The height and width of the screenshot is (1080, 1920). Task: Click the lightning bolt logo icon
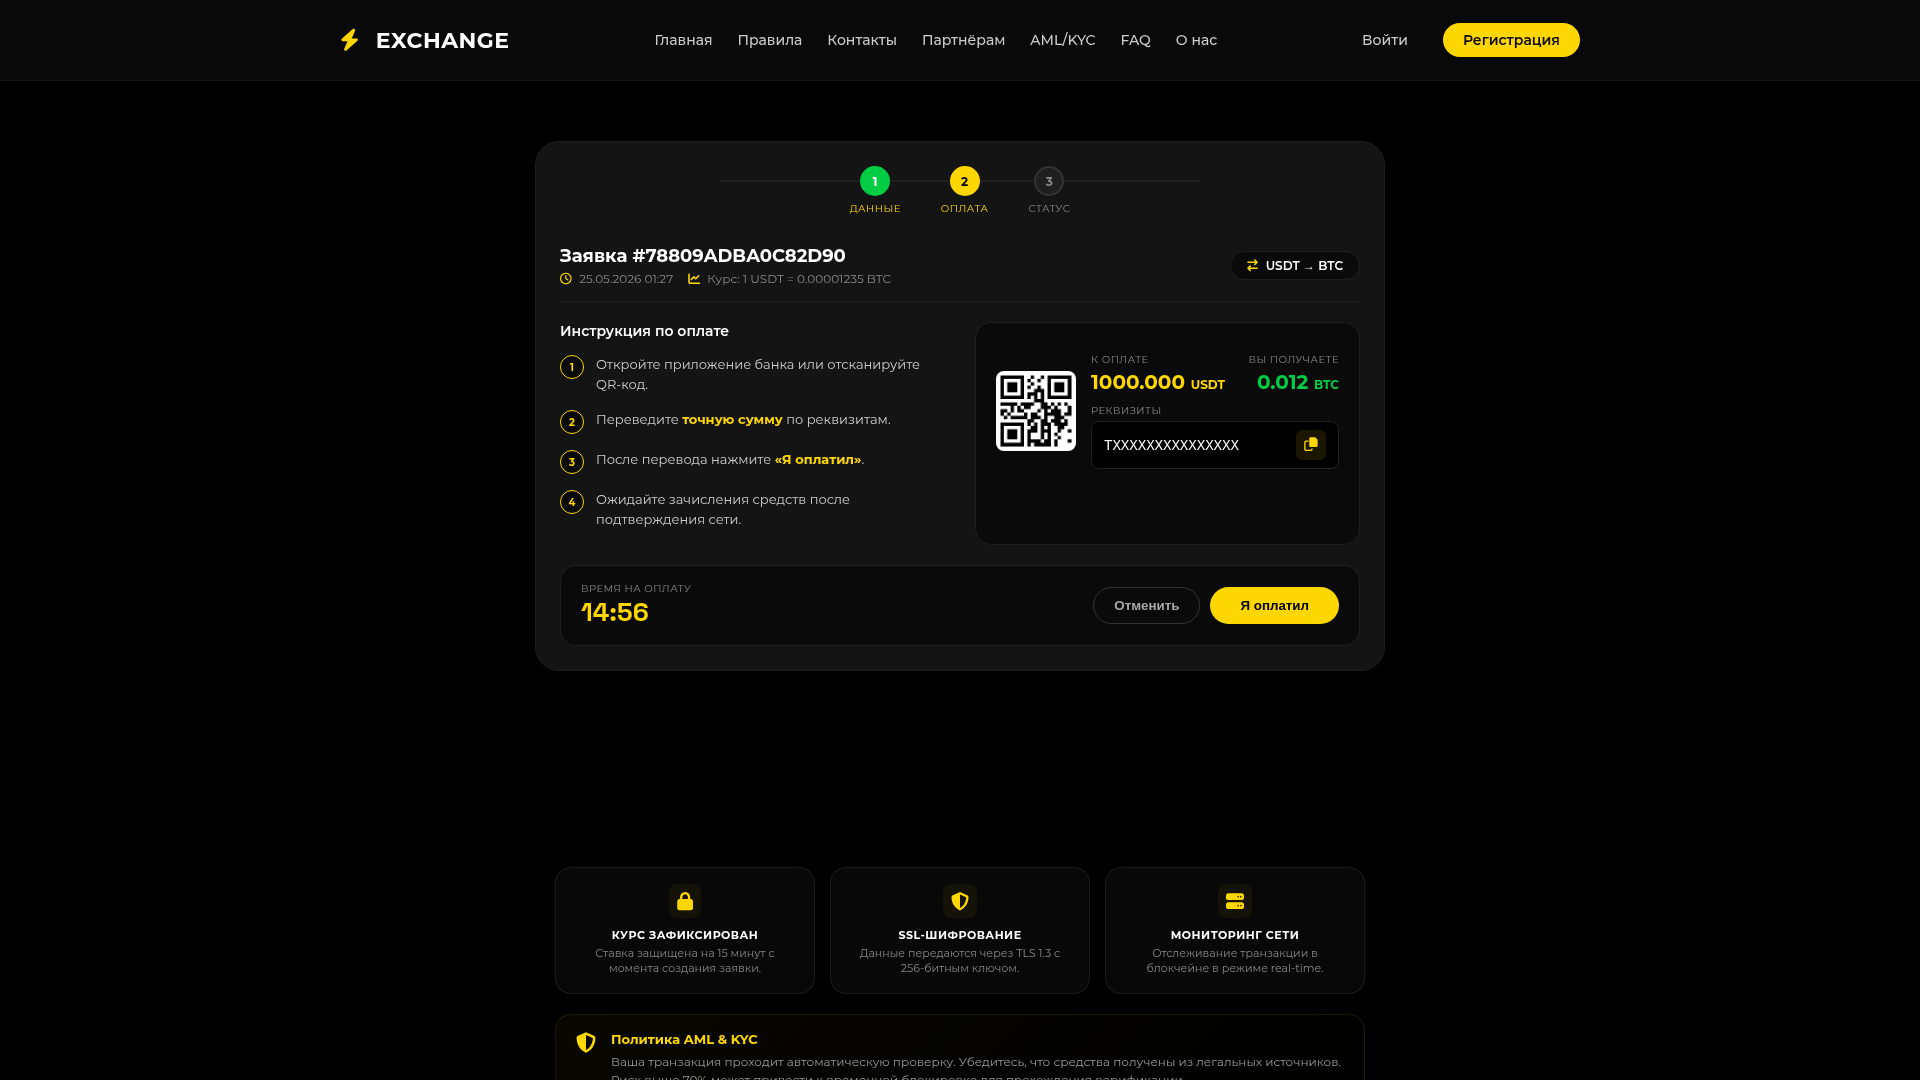tap(349, 40)
